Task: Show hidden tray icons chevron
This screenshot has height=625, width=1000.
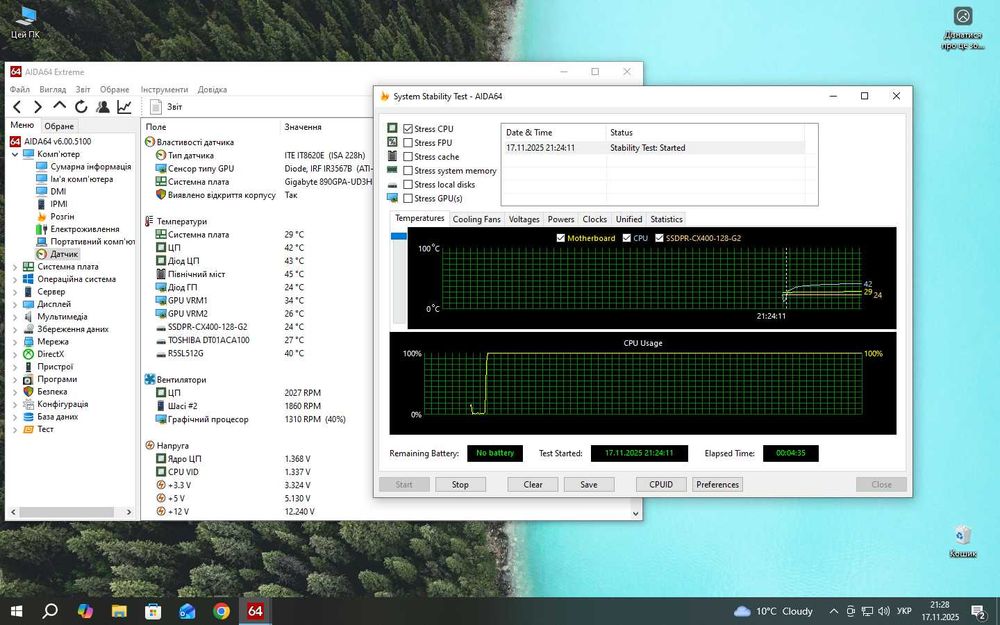Action: point(834,612)
